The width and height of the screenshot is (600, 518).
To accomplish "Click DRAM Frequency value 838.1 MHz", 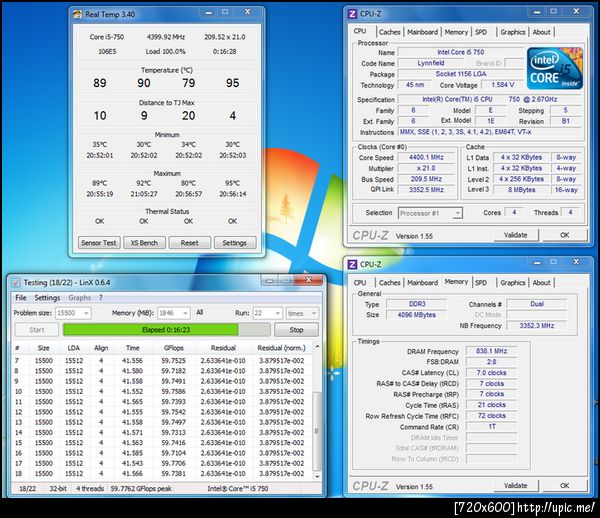I will pos(491,351).
